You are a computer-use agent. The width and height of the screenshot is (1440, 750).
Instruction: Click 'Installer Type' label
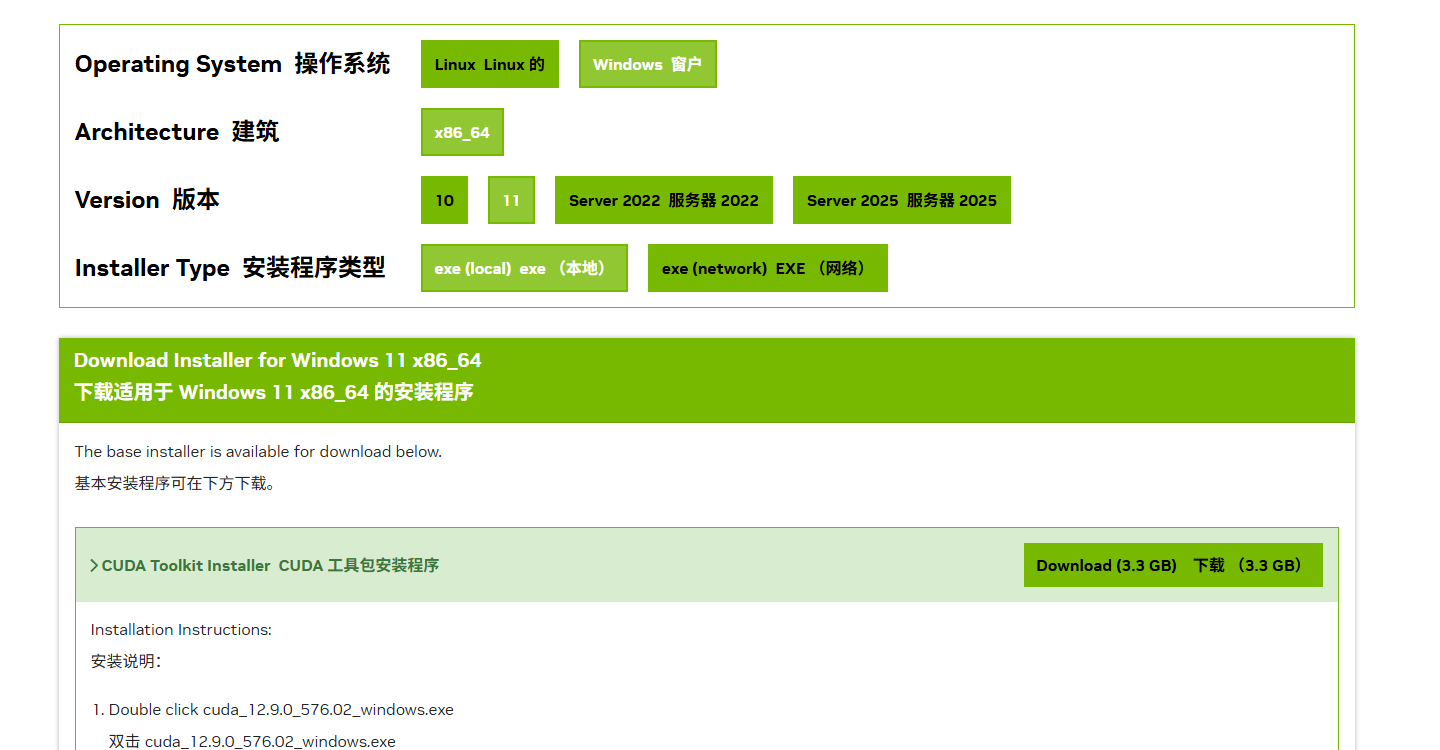click(152, 268)
